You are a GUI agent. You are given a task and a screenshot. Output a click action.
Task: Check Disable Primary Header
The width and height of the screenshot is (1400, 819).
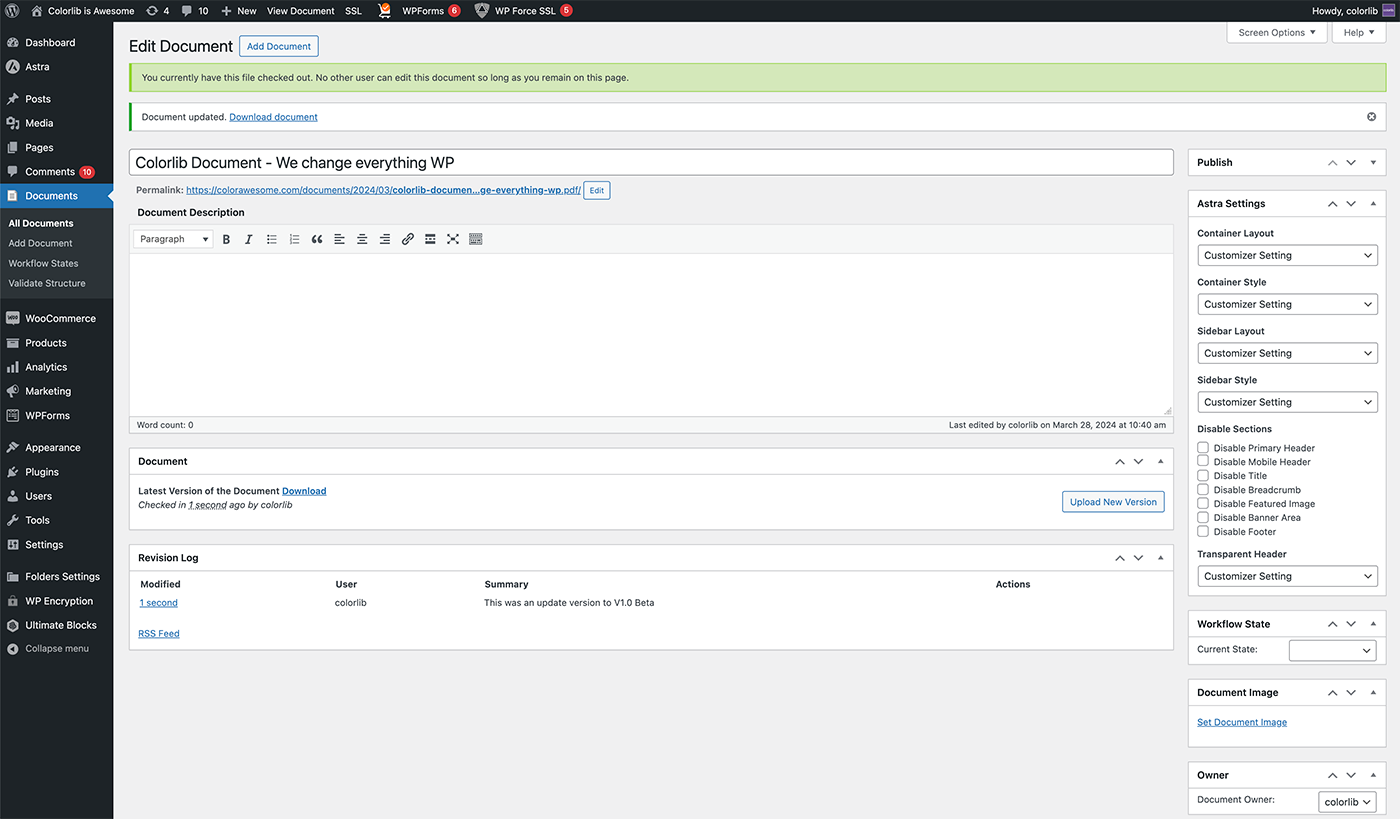click(1203, 448)
